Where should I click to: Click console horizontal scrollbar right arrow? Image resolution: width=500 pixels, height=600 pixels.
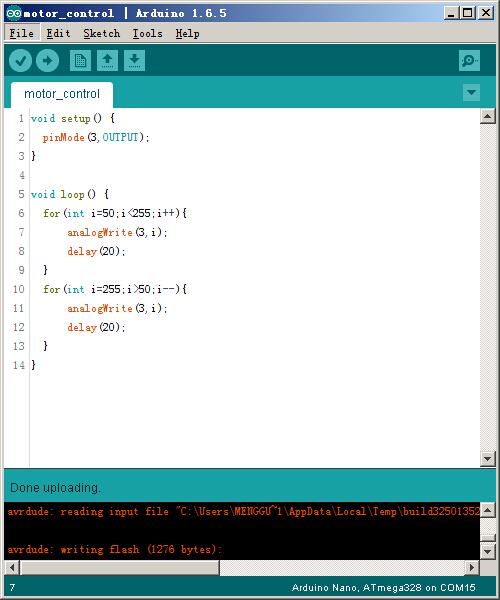coord(472,567)
